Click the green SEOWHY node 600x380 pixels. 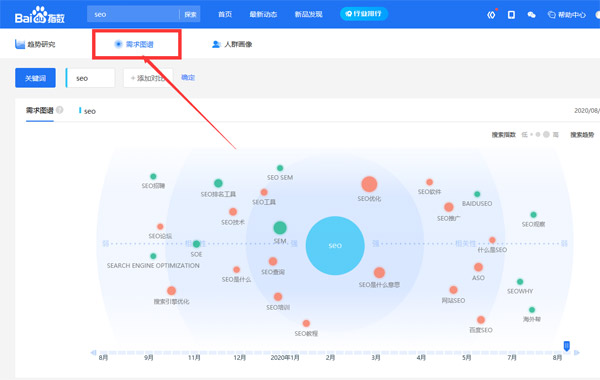(x=520, y=282)
